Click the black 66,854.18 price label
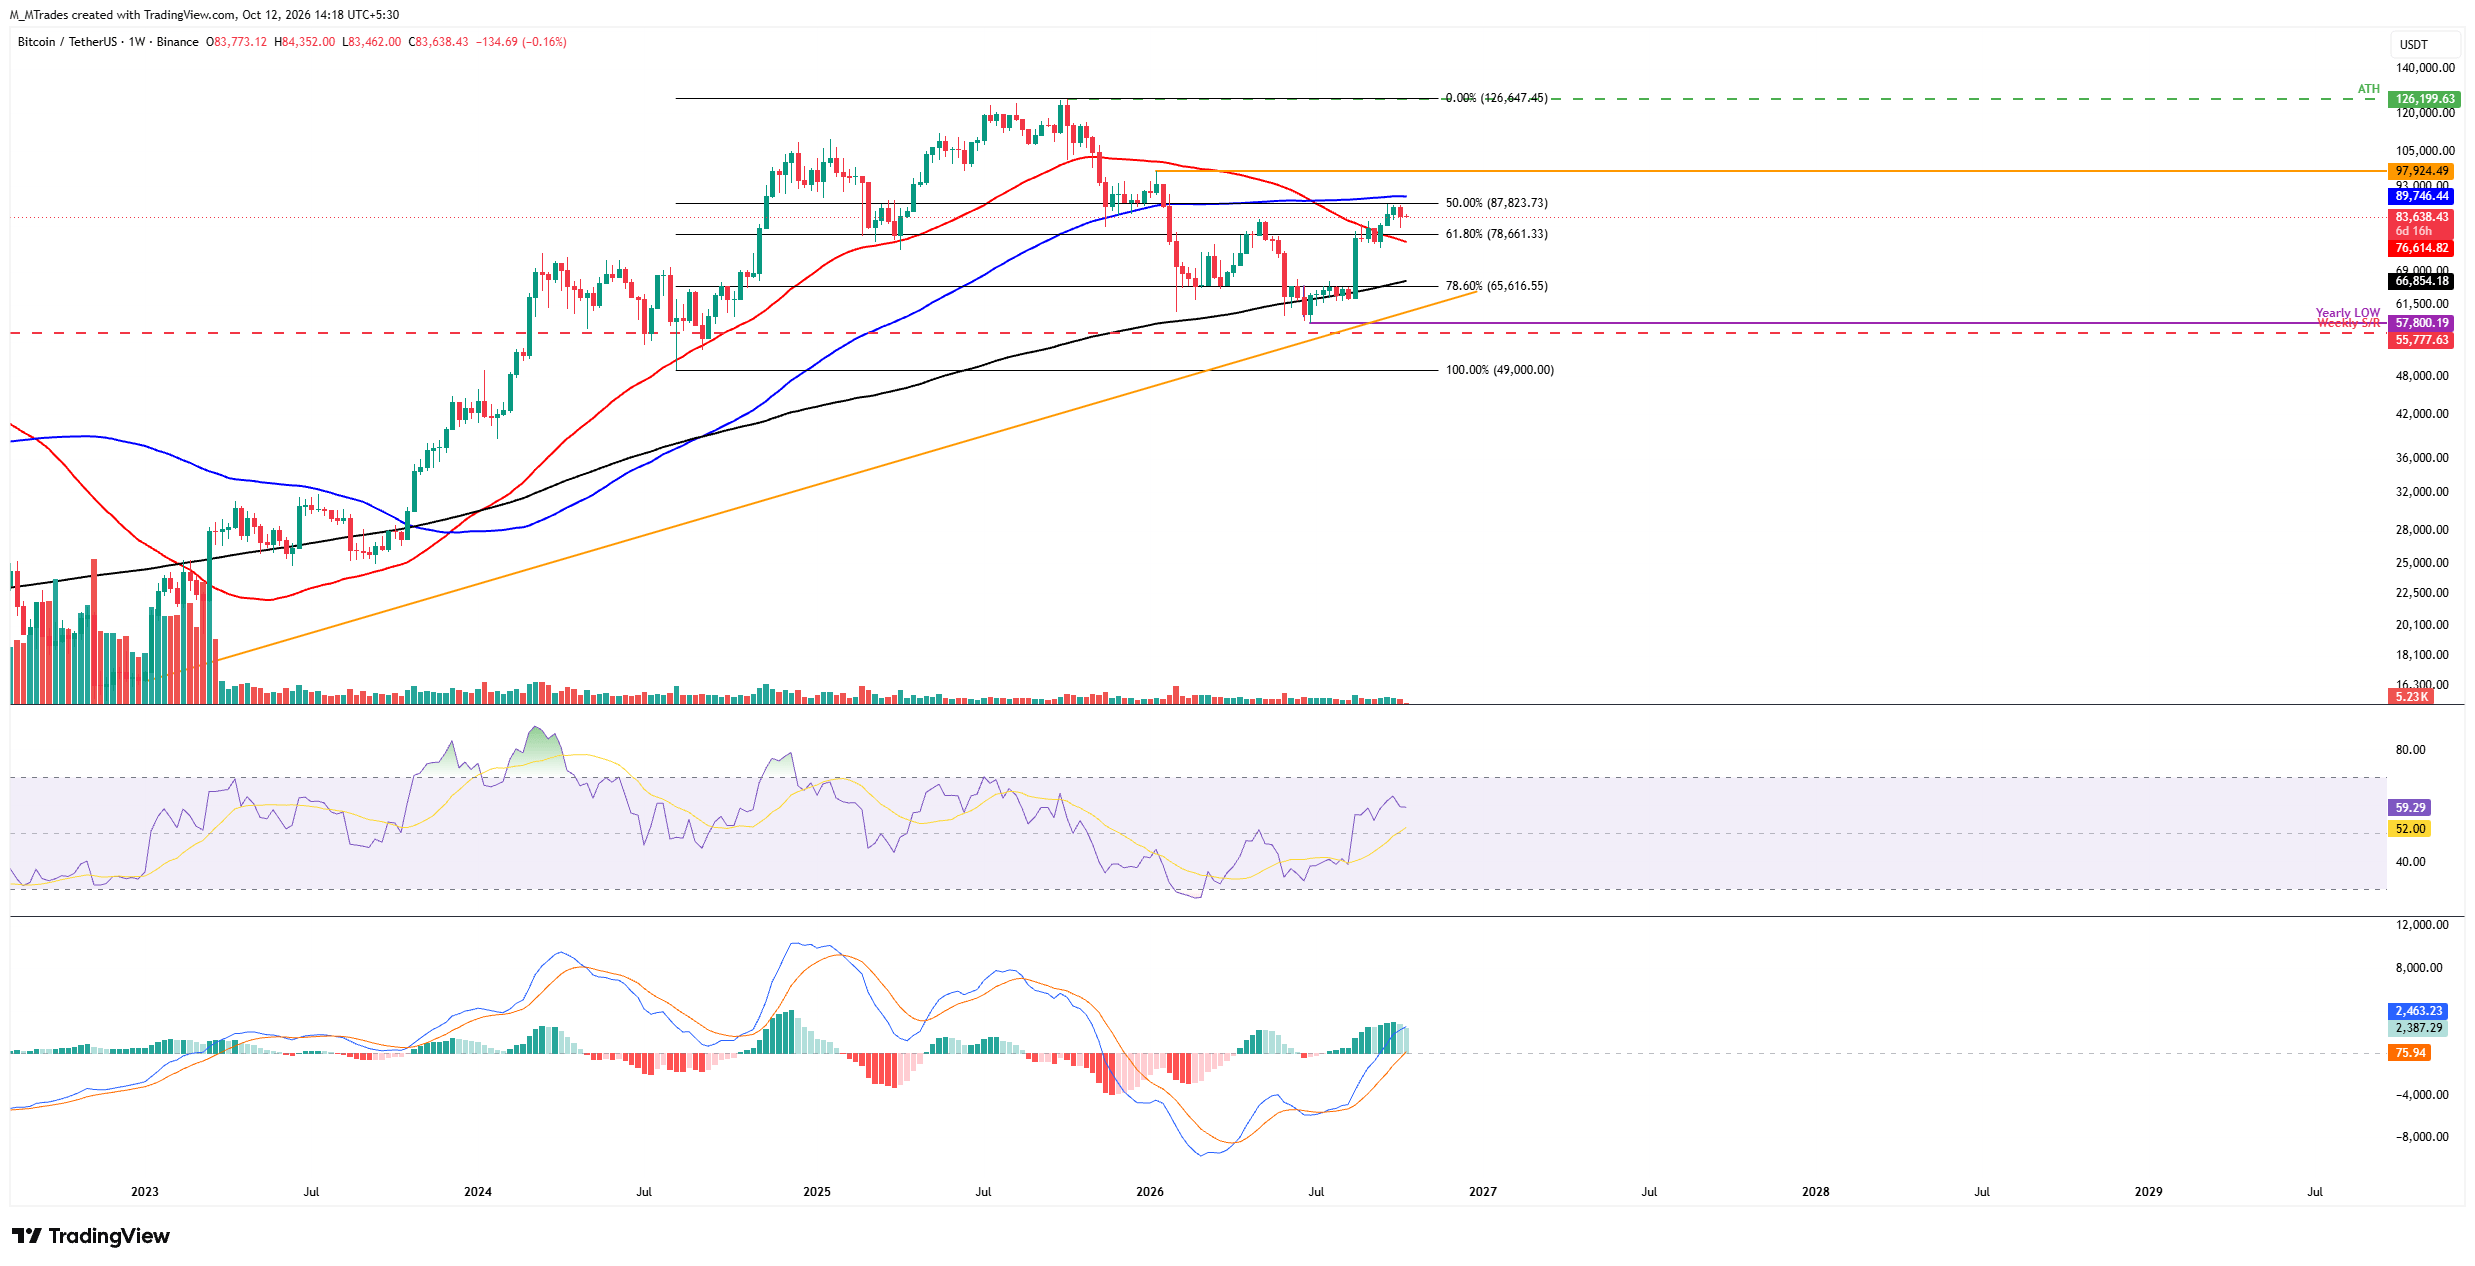Image resolution: width=2475 pixels, height=1266 pixels. tap(2421, 281)
